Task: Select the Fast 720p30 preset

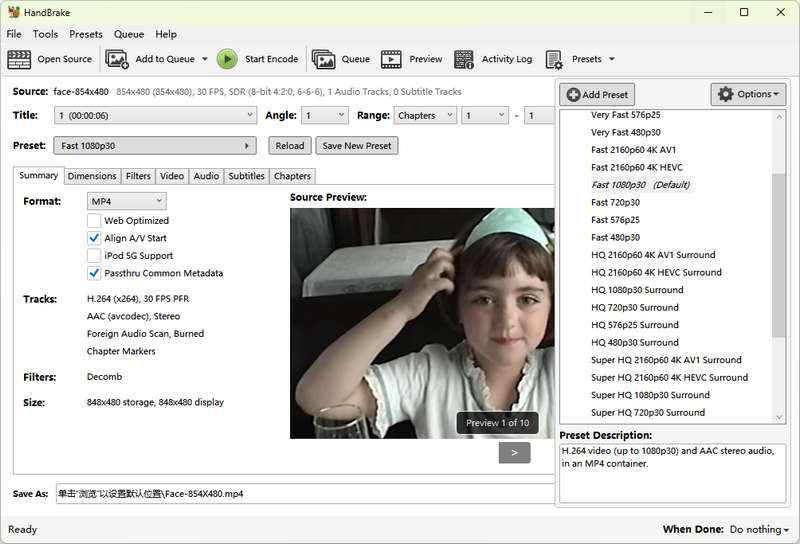Action: pyautogui.click(x=615, y=202)
